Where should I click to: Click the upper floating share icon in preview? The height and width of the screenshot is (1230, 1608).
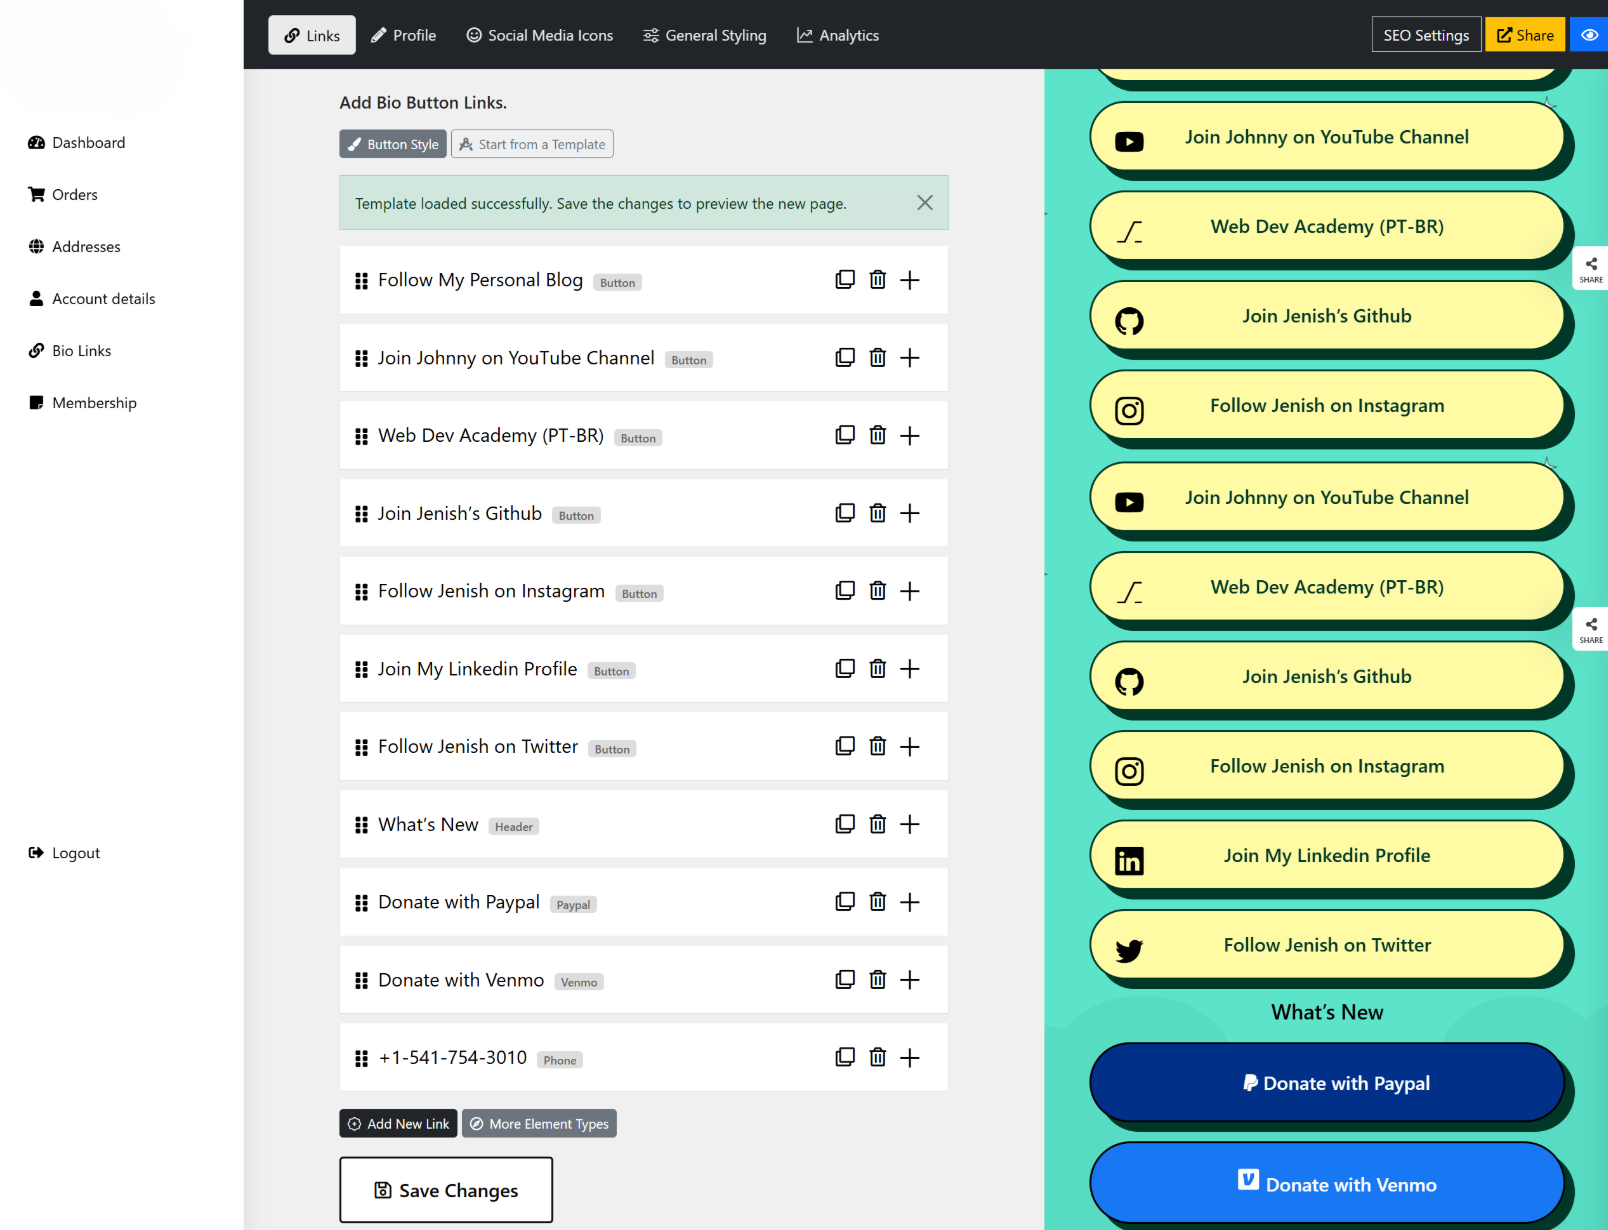1590,268
